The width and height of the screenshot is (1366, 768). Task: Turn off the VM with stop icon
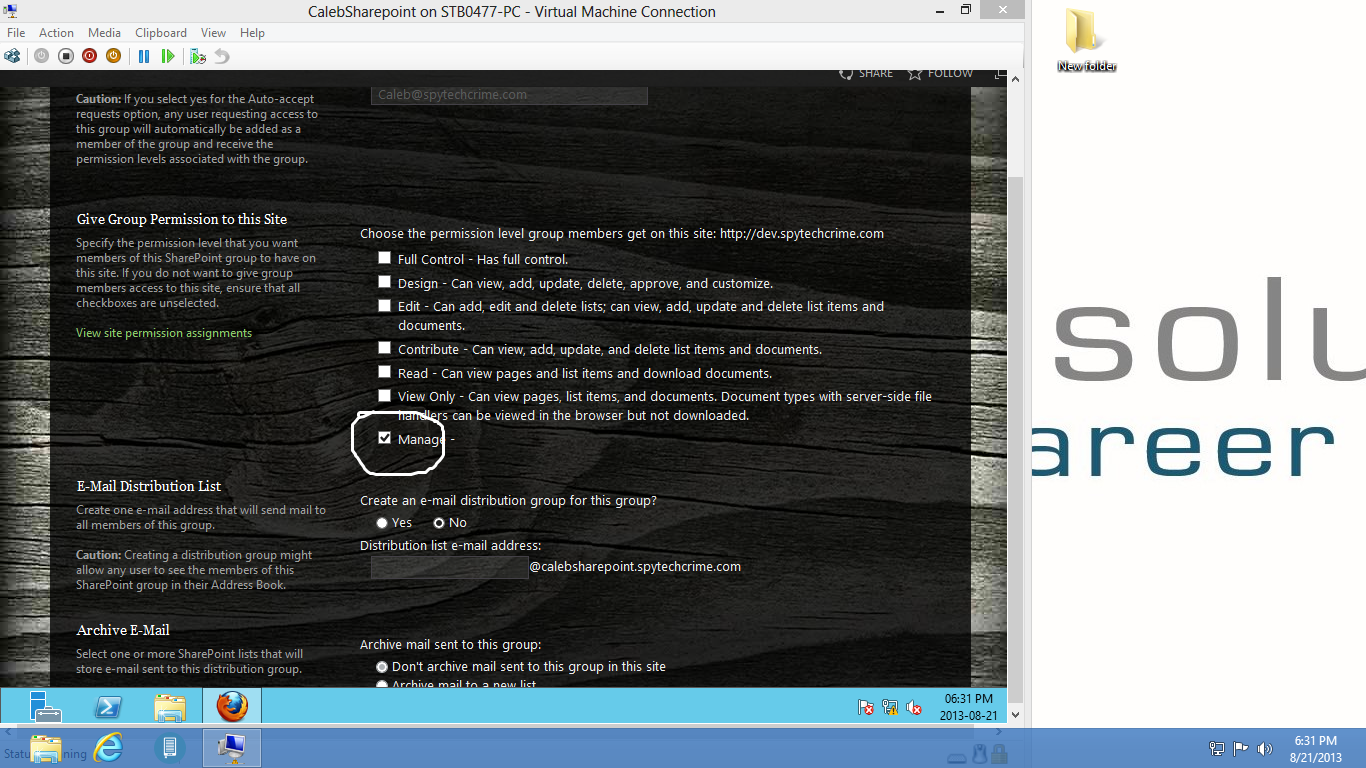(x=65, y=56)
